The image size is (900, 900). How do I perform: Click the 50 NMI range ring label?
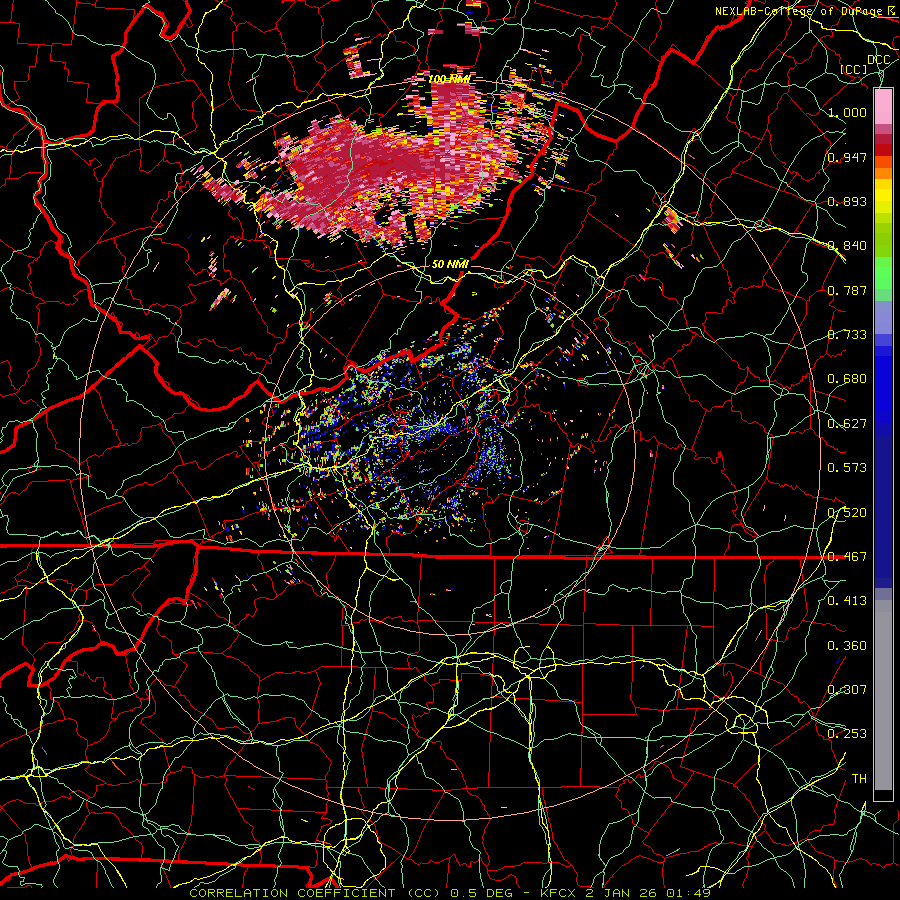pos(450,265)
